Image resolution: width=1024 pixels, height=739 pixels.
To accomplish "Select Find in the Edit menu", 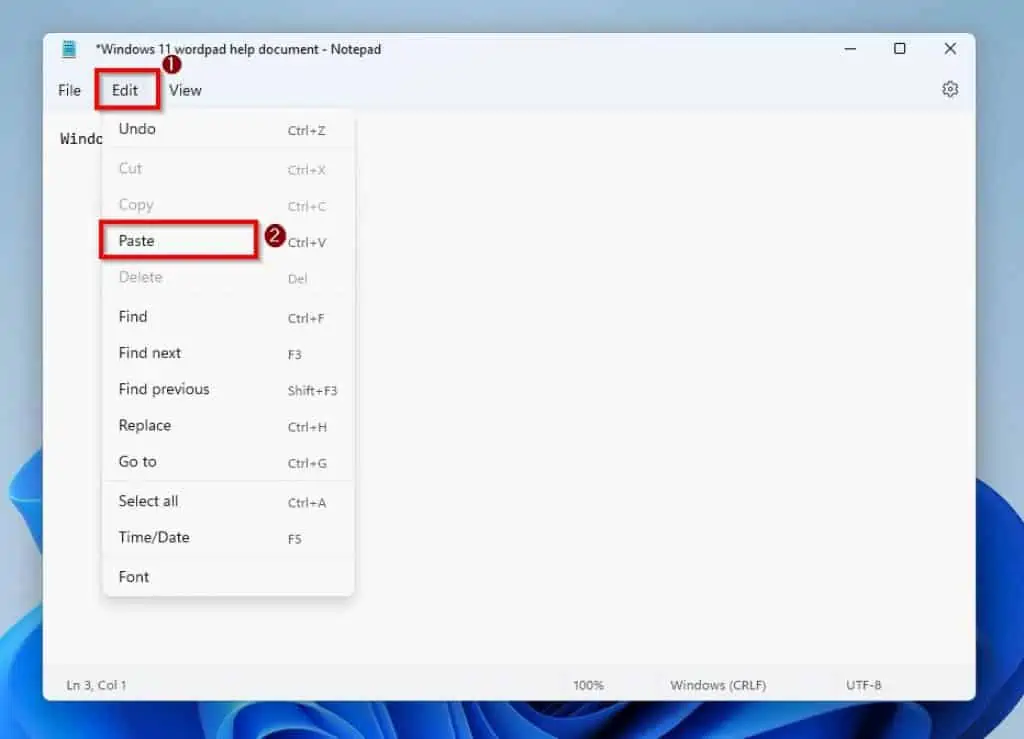I will pyautogui.click(x=229, y=317).
